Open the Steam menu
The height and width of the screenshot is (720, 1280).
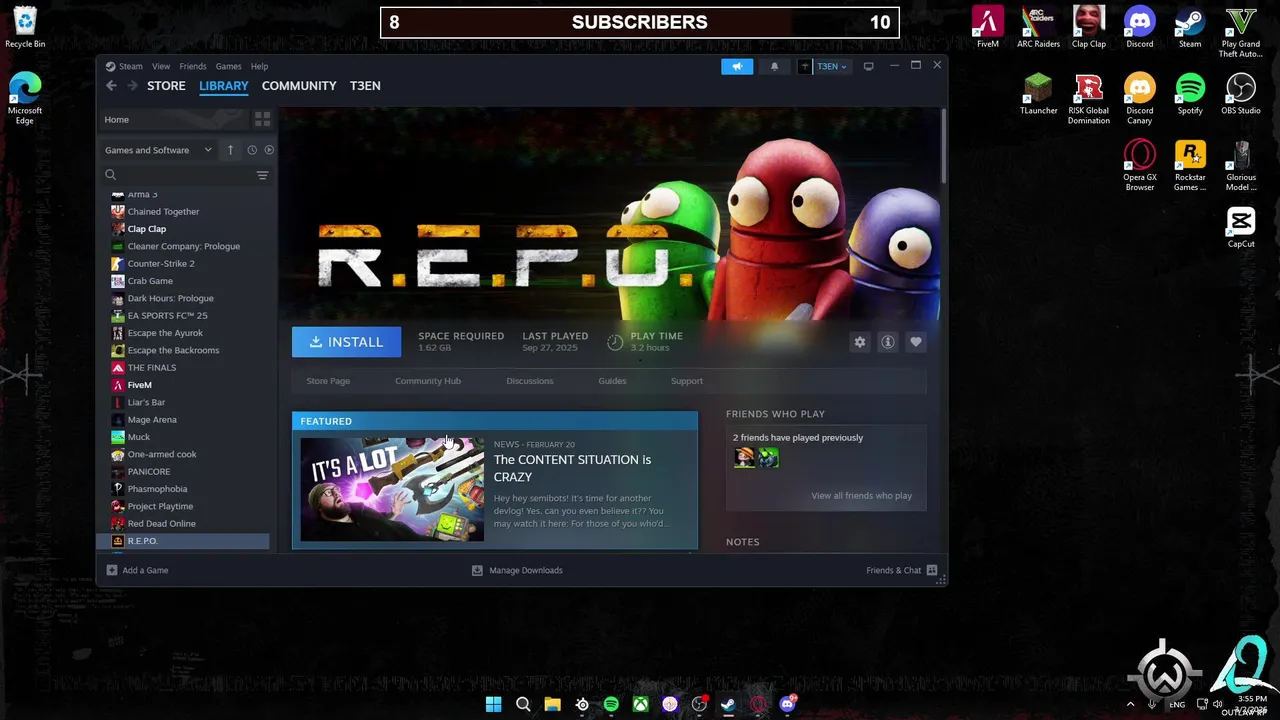pos(131,66)
